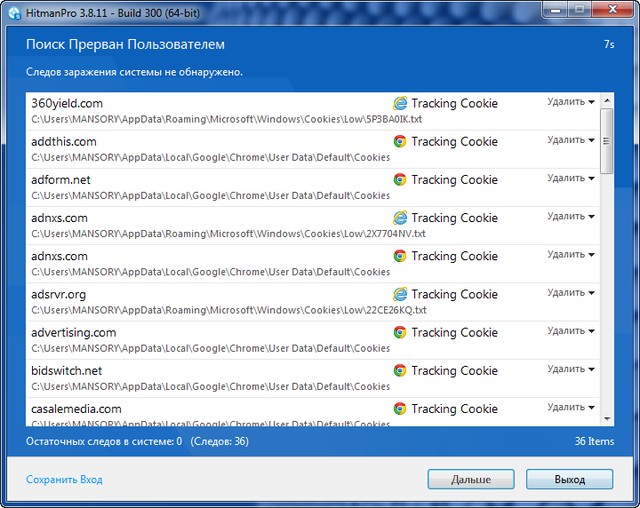Screen dimensions: 640x508
Task: Click the Chrome icon in adform.net row
Action: (400, 179)
